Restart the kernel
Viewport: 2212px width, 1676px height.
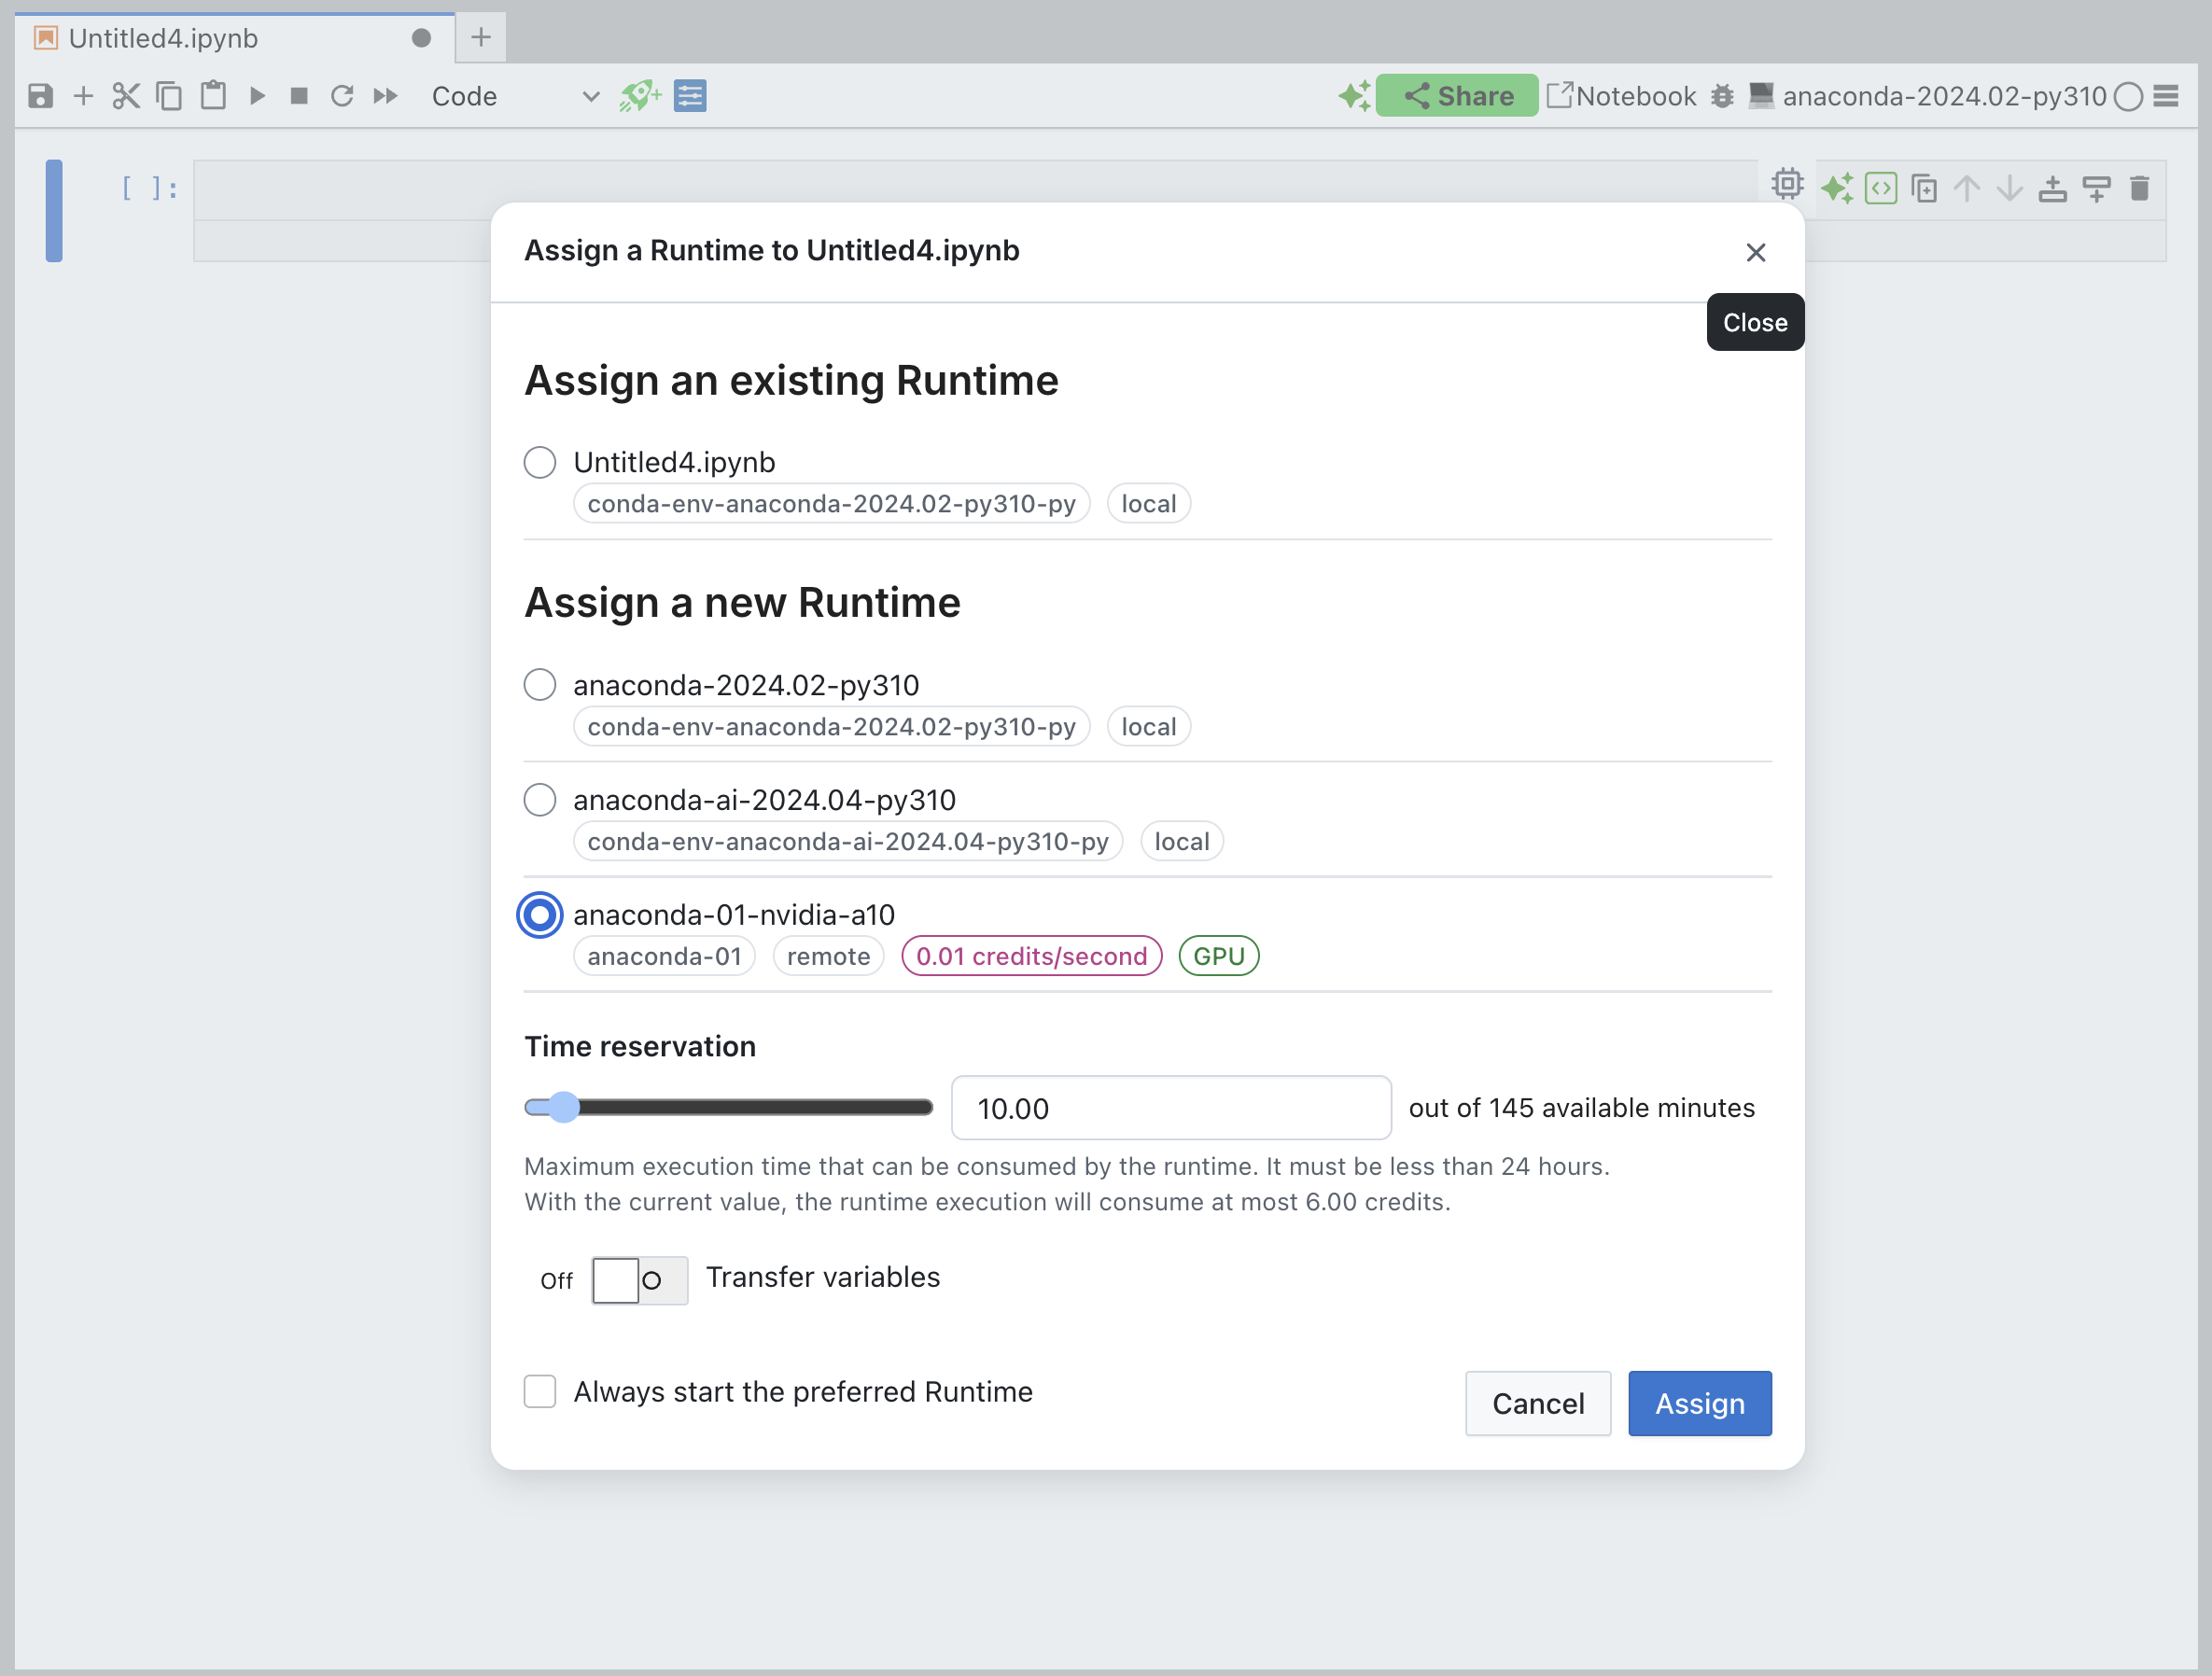(342, 96)
